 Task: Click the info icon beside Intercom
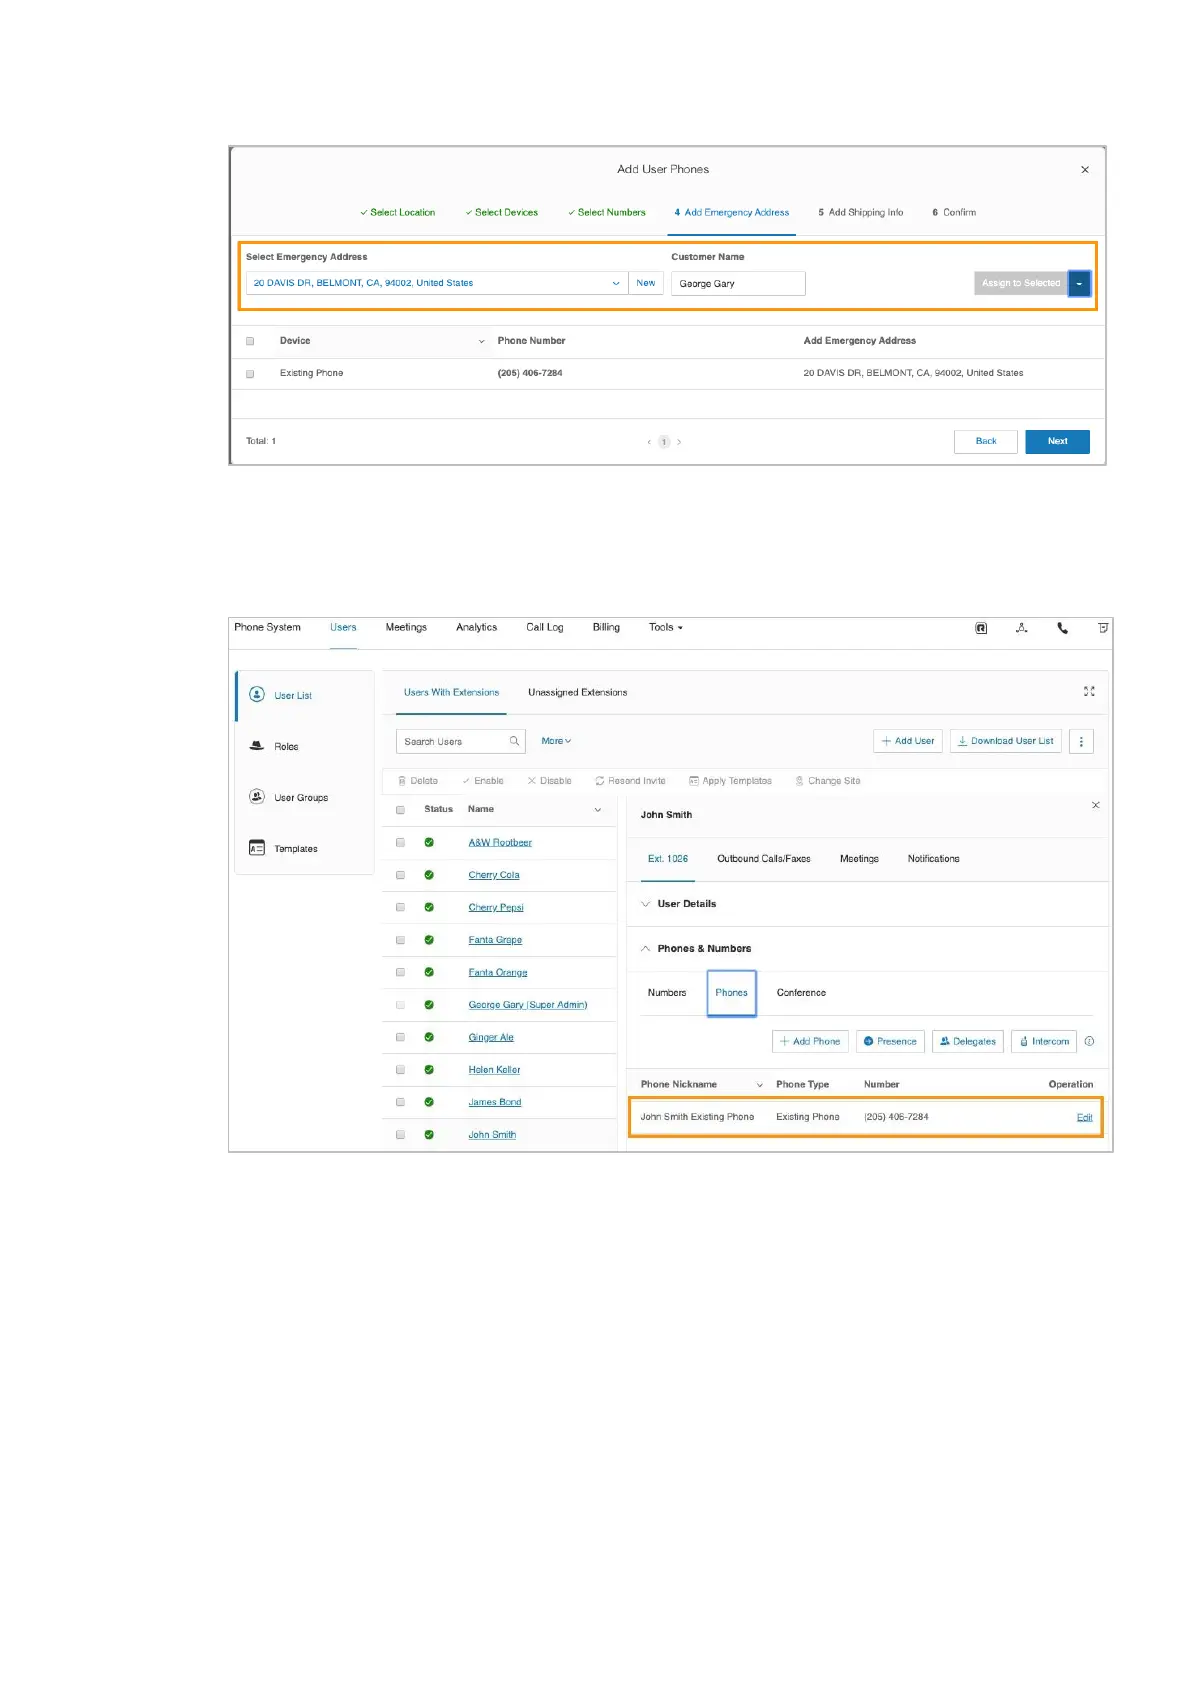pos(1089,1041)
